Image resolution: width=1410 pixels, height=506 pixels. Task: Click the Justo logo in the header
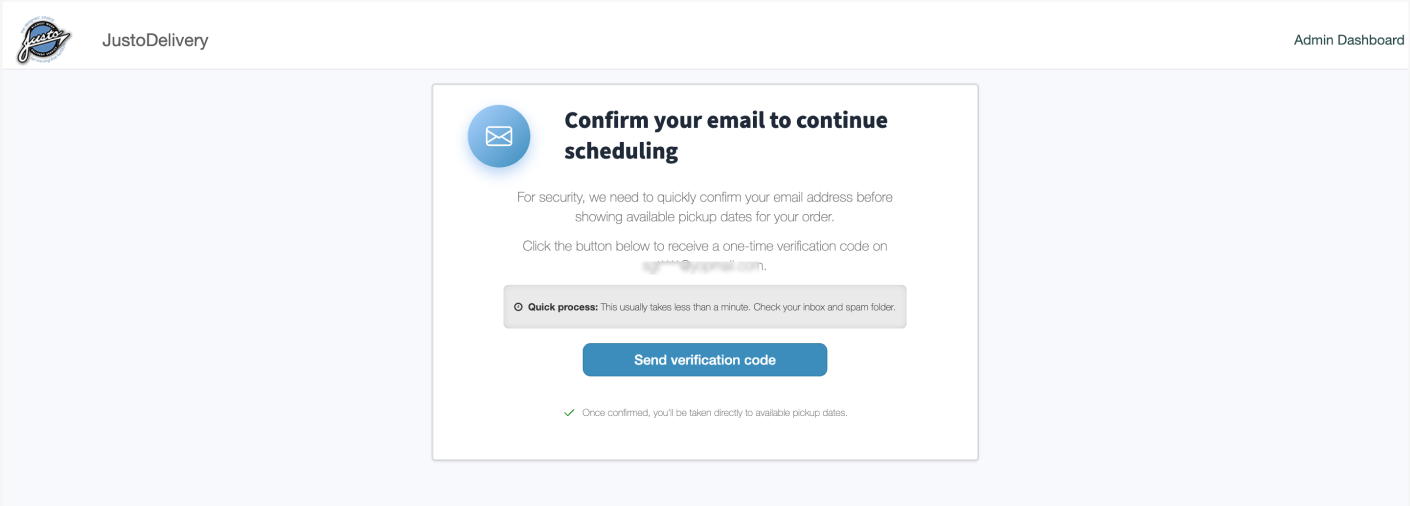(43, 41)
